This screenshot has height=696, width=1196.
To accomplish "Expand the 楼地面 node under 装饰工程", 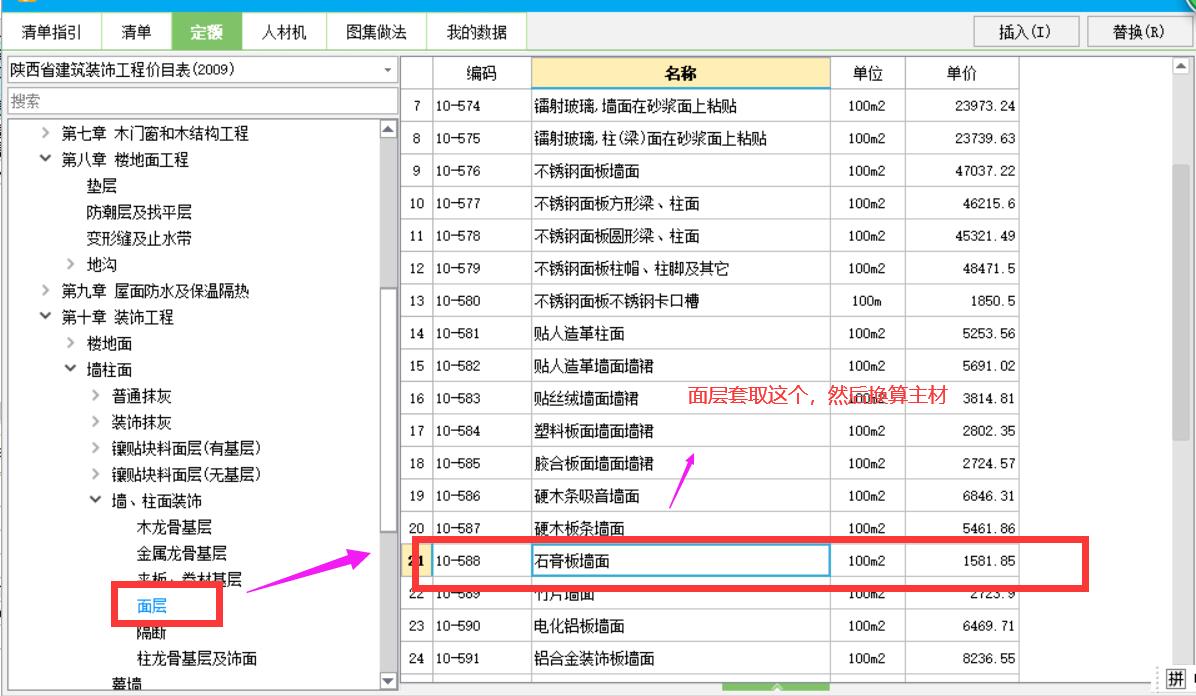I will coord(70,343).
